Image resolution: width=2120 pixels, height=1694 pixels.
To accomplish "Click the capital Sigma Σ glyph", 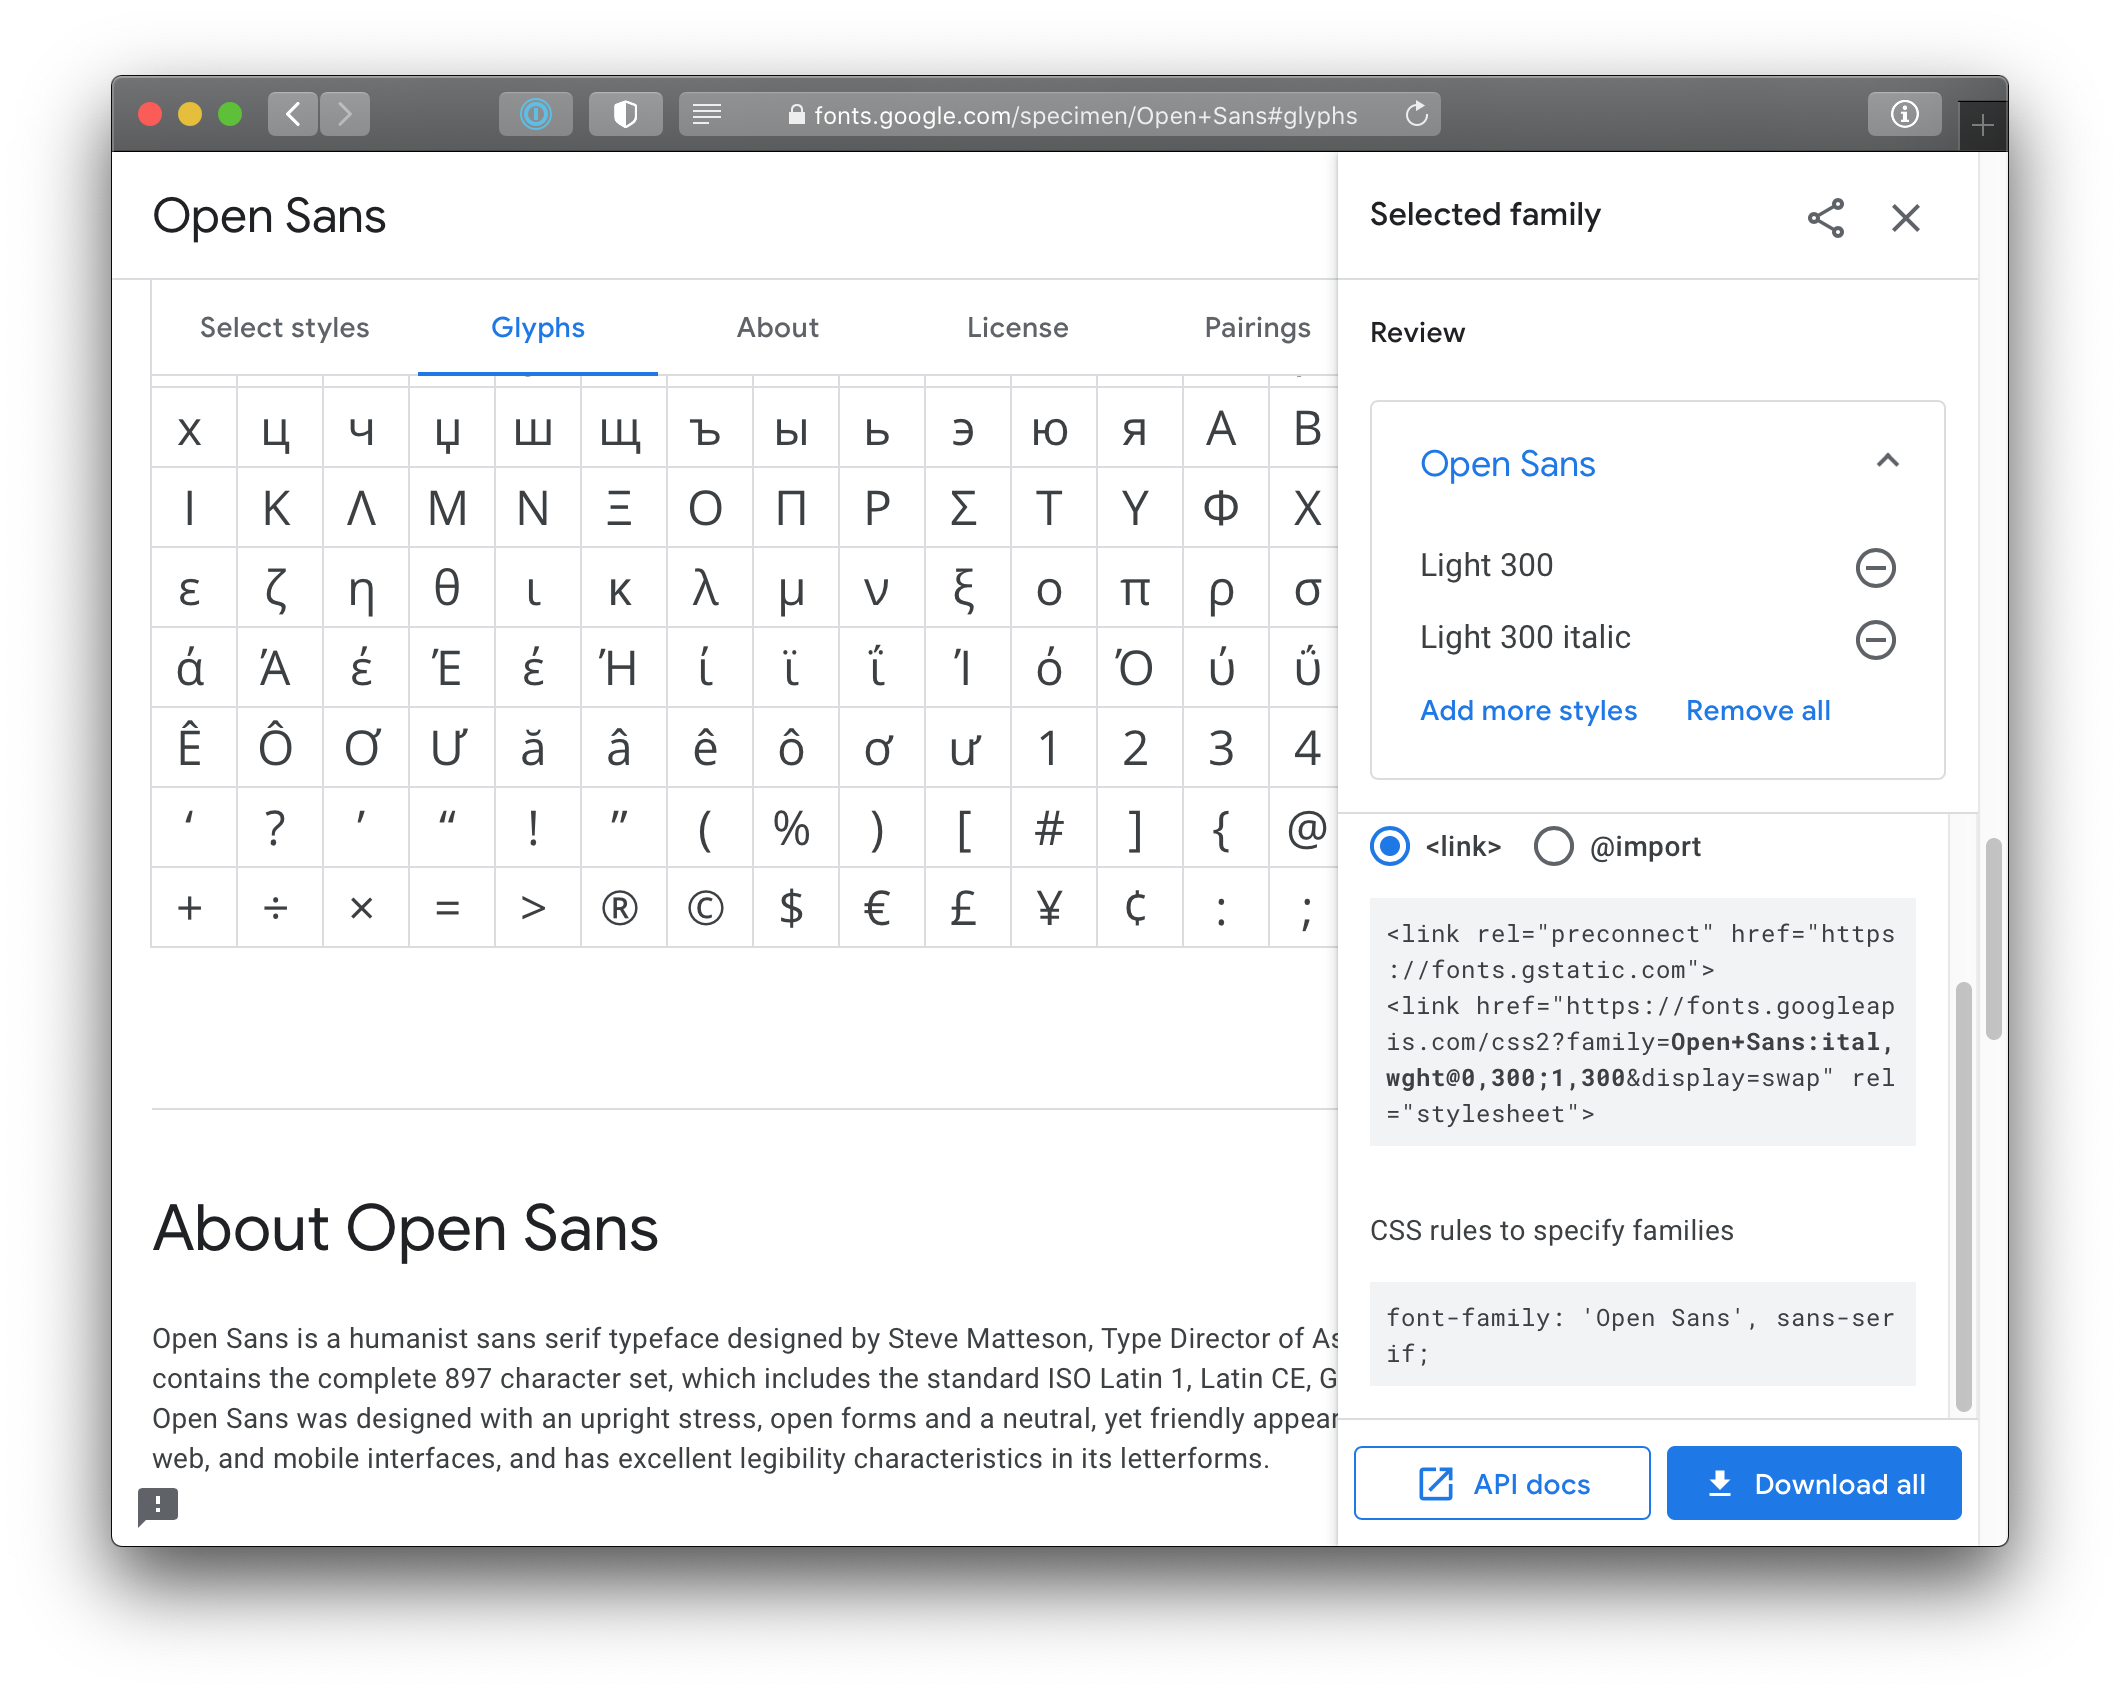I will pyautogui.click(x=963, y=508).
